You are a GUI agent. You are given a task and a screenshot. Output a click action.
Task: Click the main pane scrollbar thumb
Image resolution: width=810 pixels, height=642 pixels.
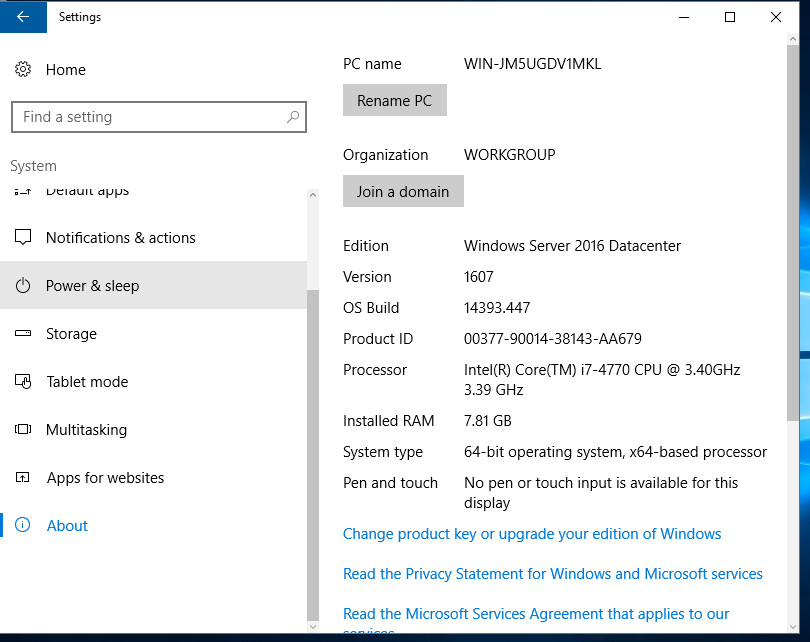coord(793,233)
